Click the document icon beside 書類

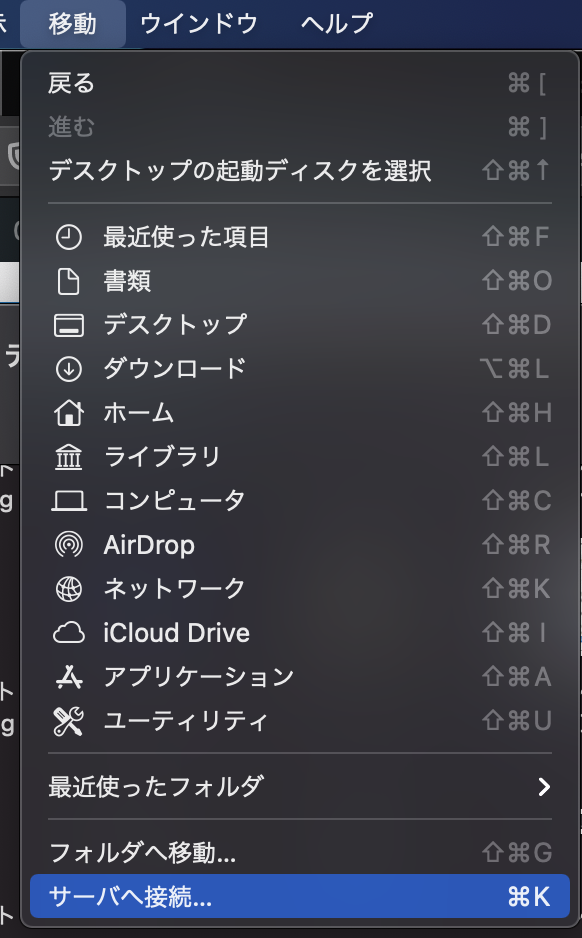69,281
